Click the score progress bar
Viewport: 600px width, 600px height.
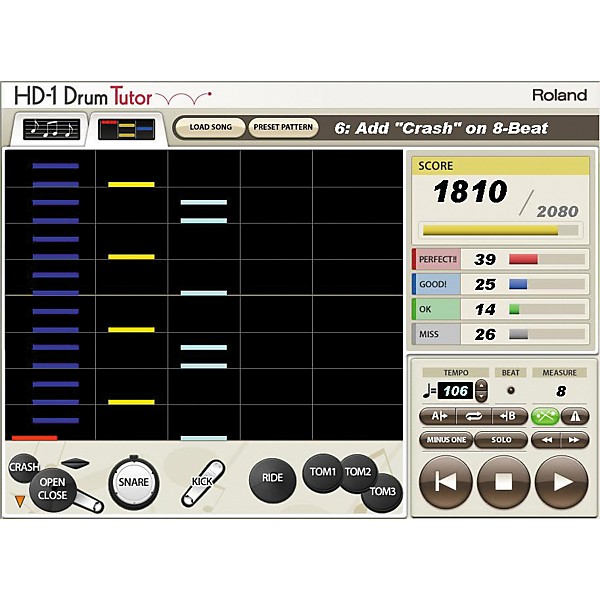500,230
